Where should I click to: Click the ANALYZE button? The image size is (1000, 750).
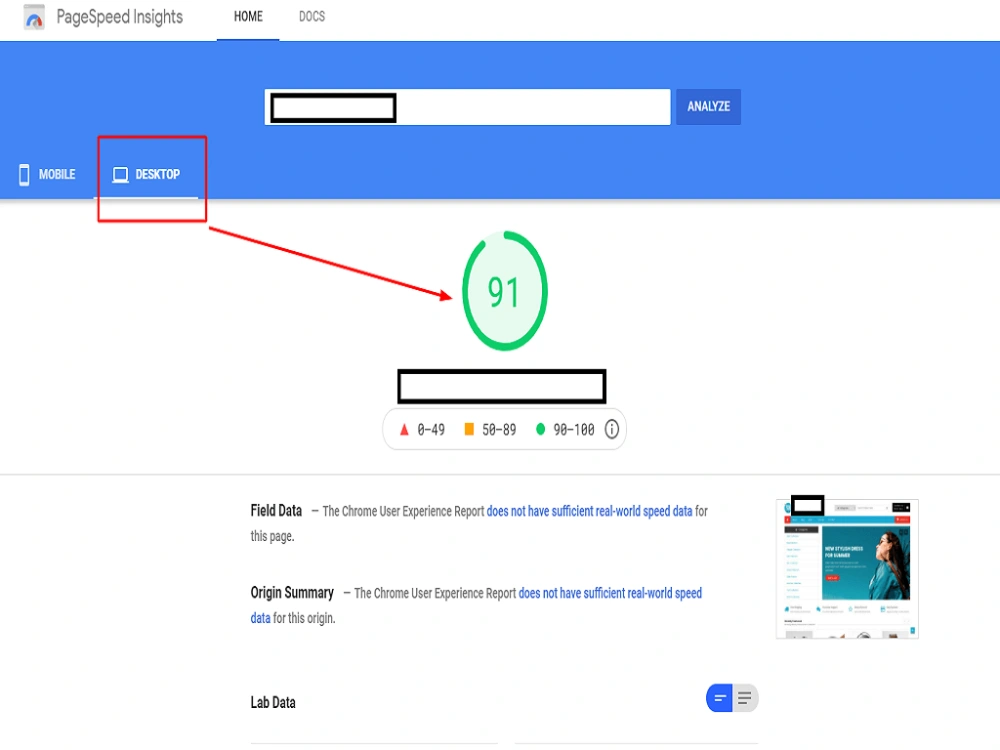709,107
